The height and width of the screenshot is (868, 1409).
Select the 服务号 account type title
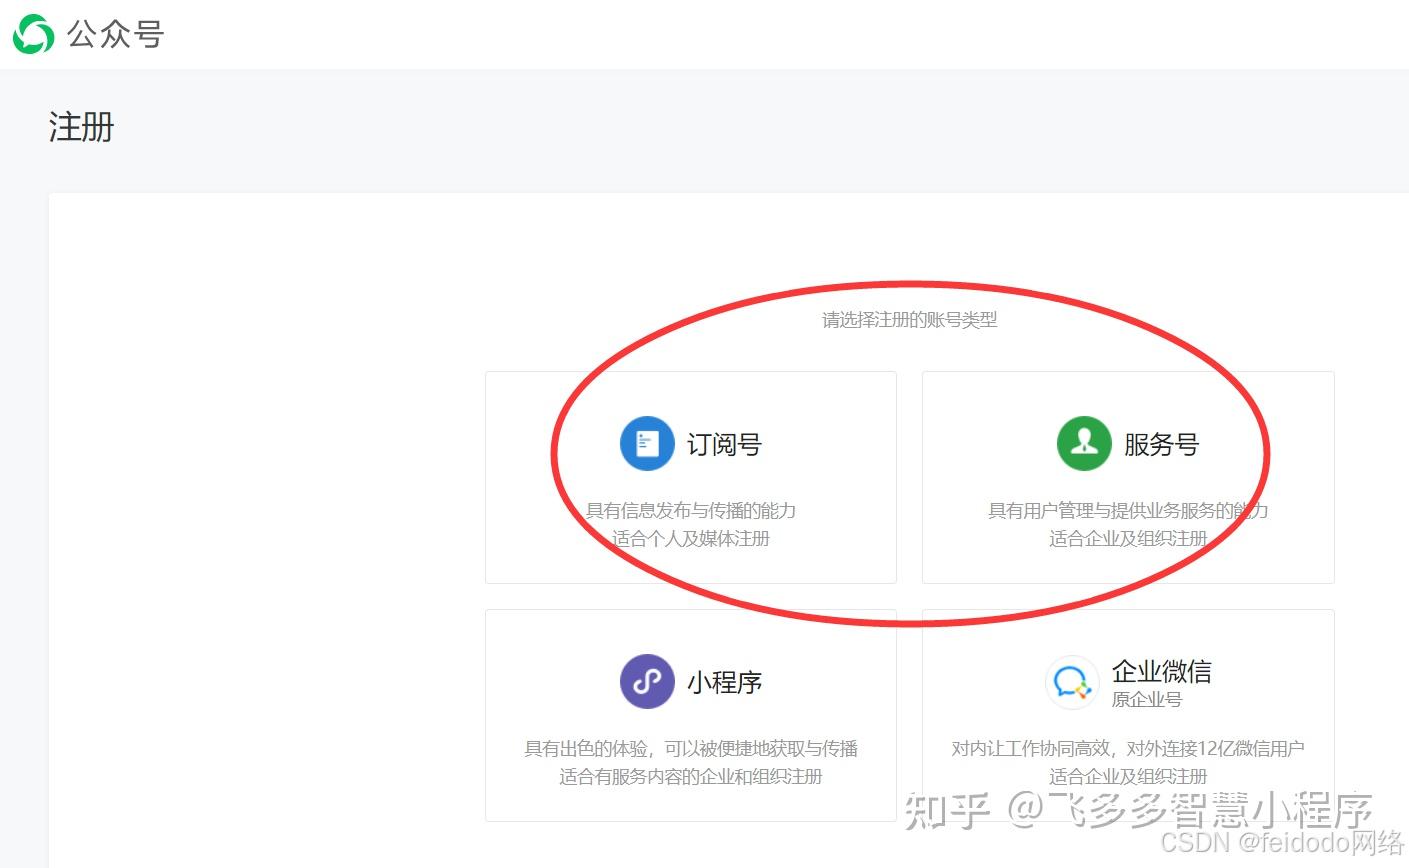click(1161, 444)
